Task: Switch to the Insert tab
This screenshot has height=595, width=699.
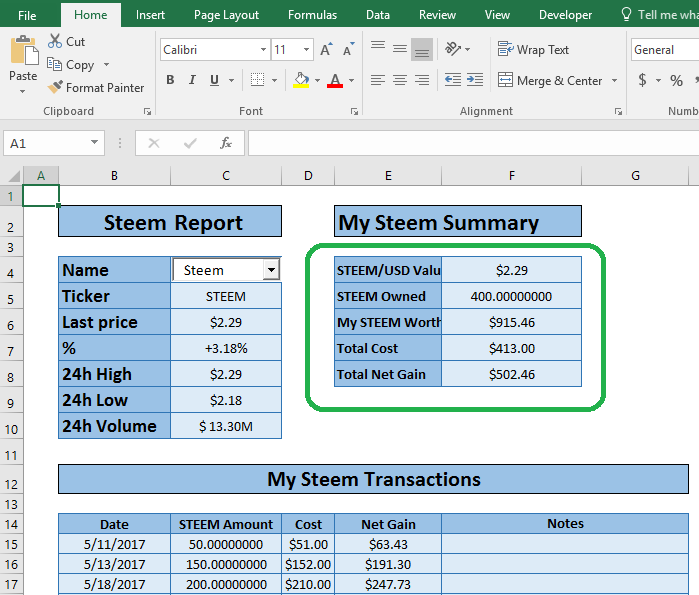Action: (x=150, y=15)
